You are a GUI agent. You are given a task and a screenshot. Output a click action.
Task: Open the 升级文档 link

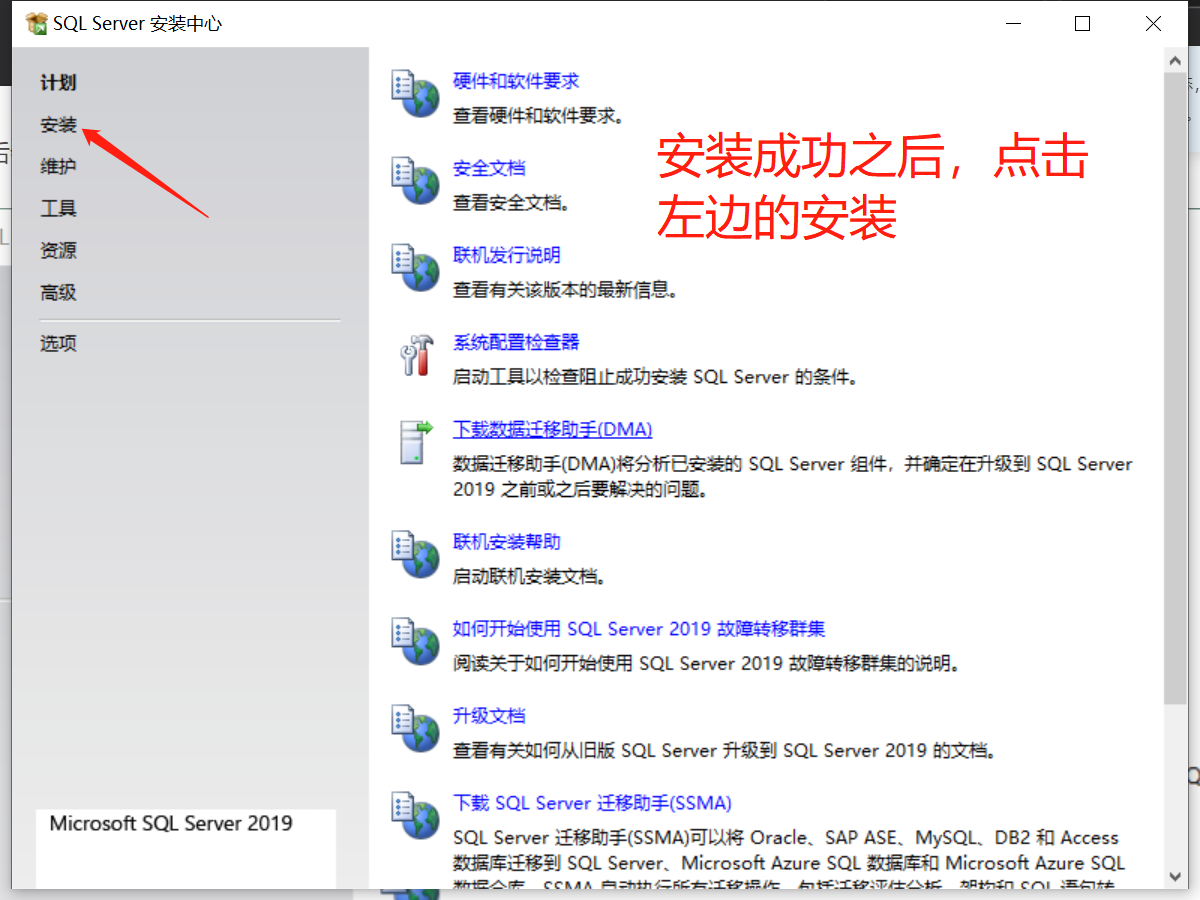[x=489, y=716]
